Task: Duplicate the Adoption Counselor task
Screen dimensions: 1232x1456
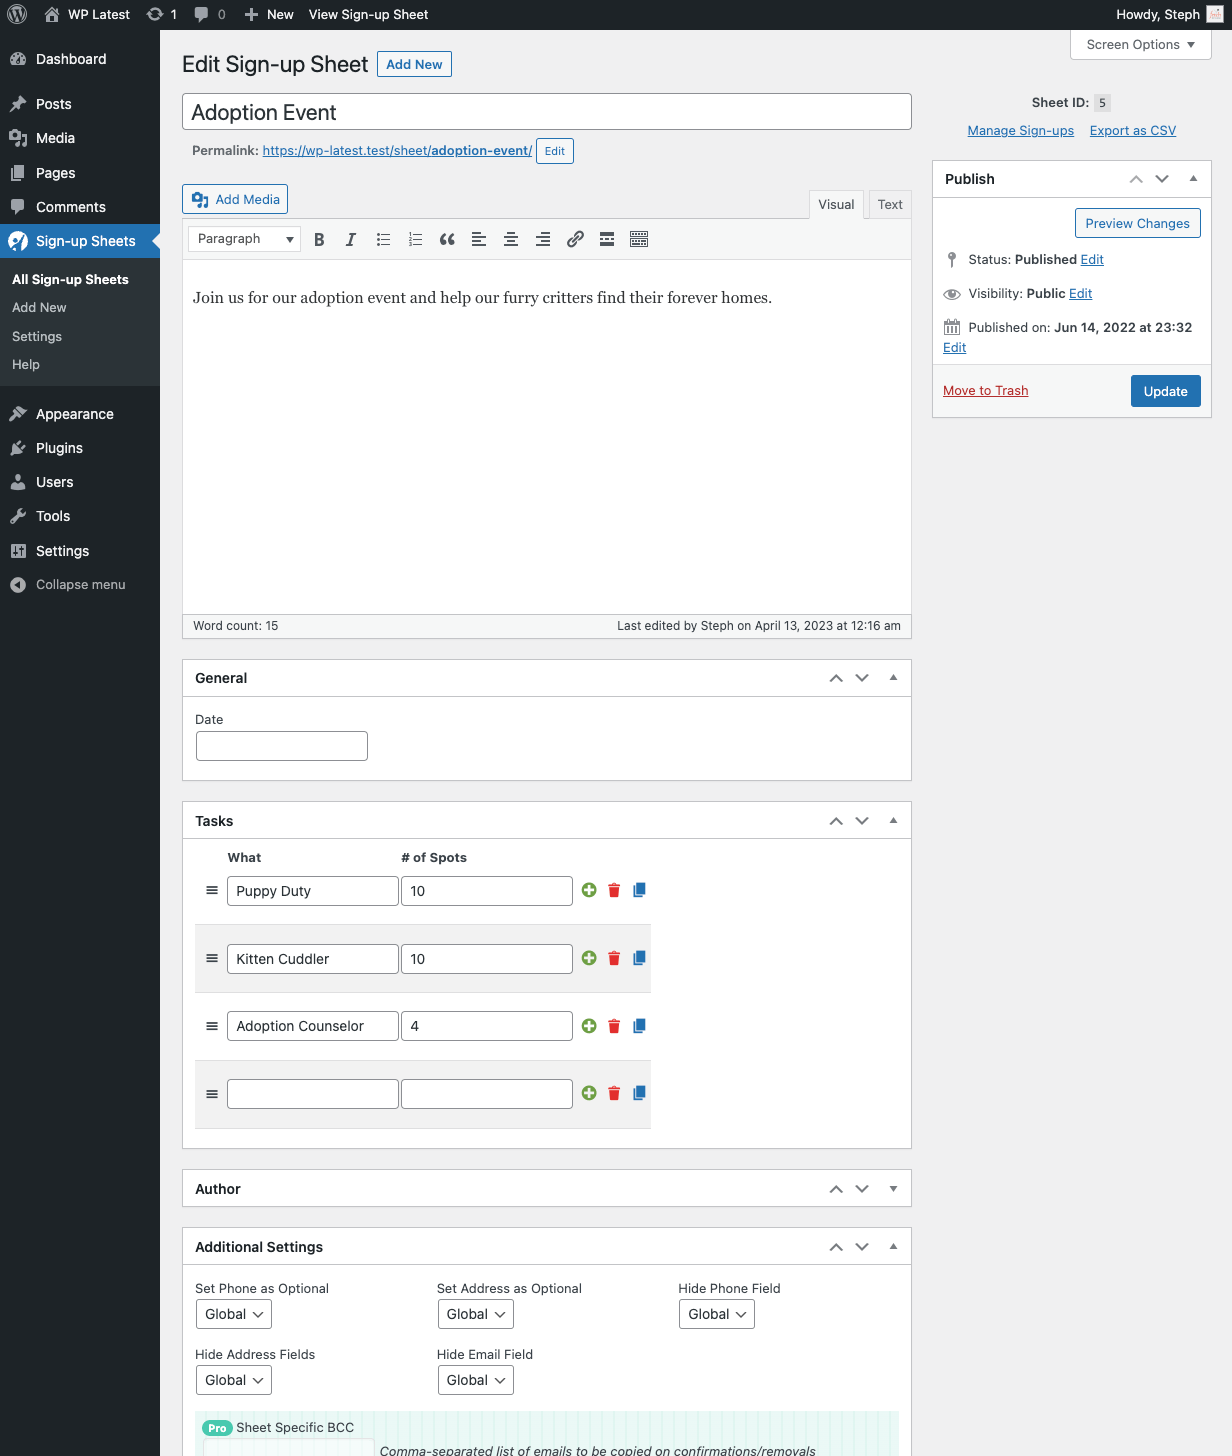Action: 639,1026
